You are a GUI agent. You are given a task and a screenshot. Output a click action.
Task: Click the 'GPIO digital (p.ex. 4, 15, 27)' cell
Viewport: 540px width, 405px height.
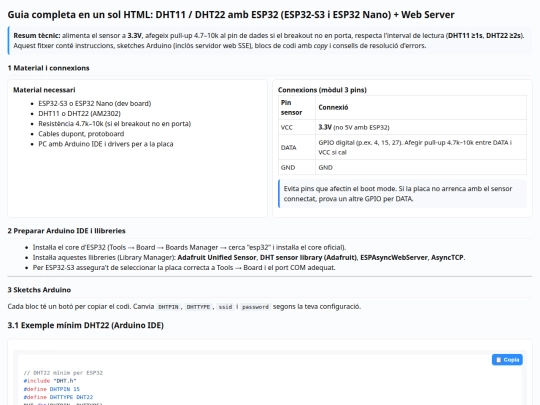[421, 147]
